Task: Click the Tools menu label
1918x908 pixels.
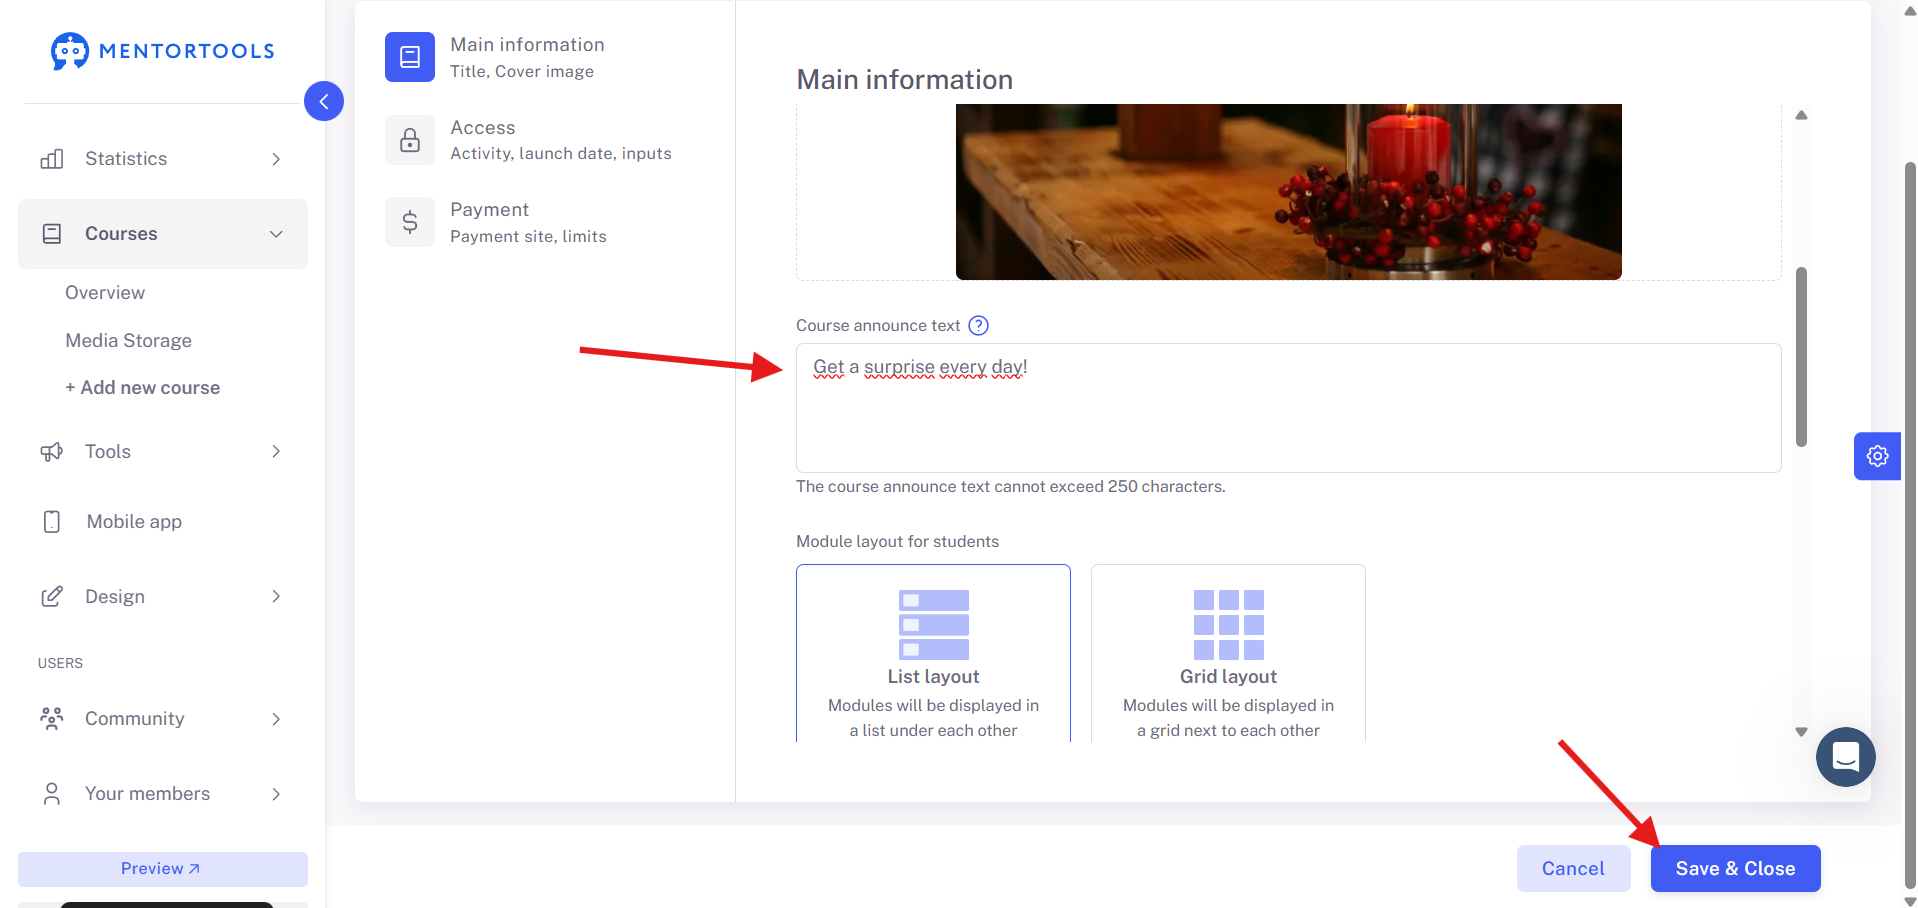Action: 108,452
